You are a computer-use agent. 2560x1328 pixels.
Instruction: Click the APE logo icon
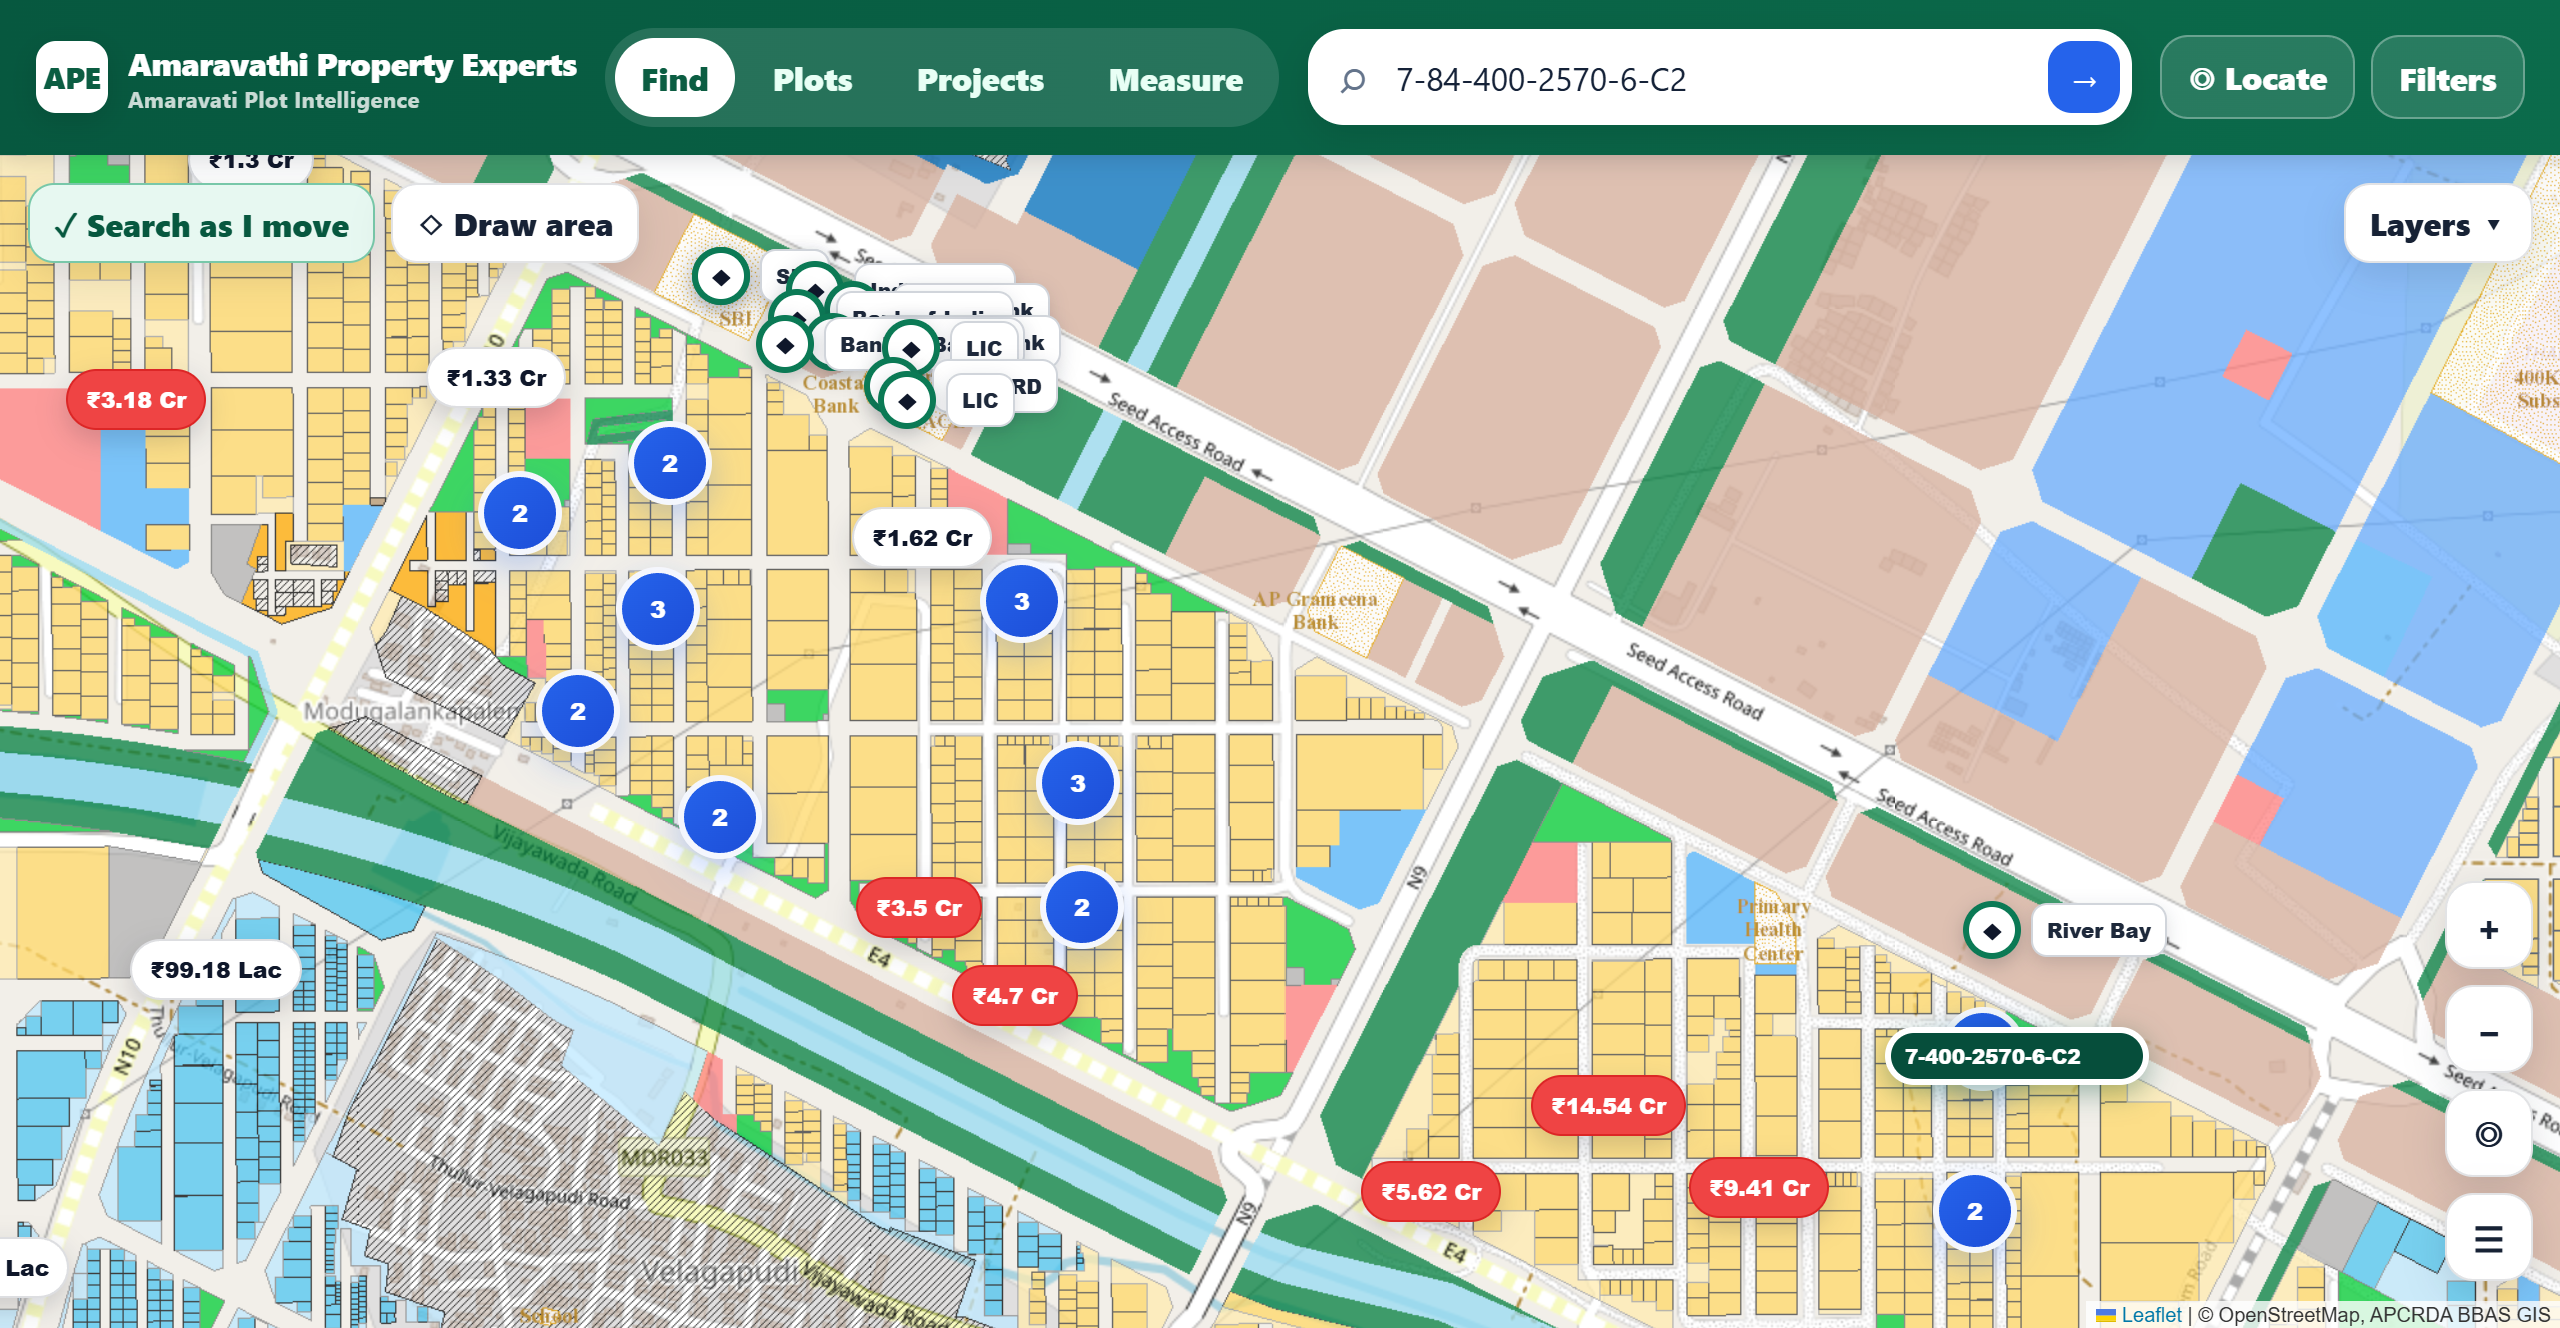tap(72, 78)
